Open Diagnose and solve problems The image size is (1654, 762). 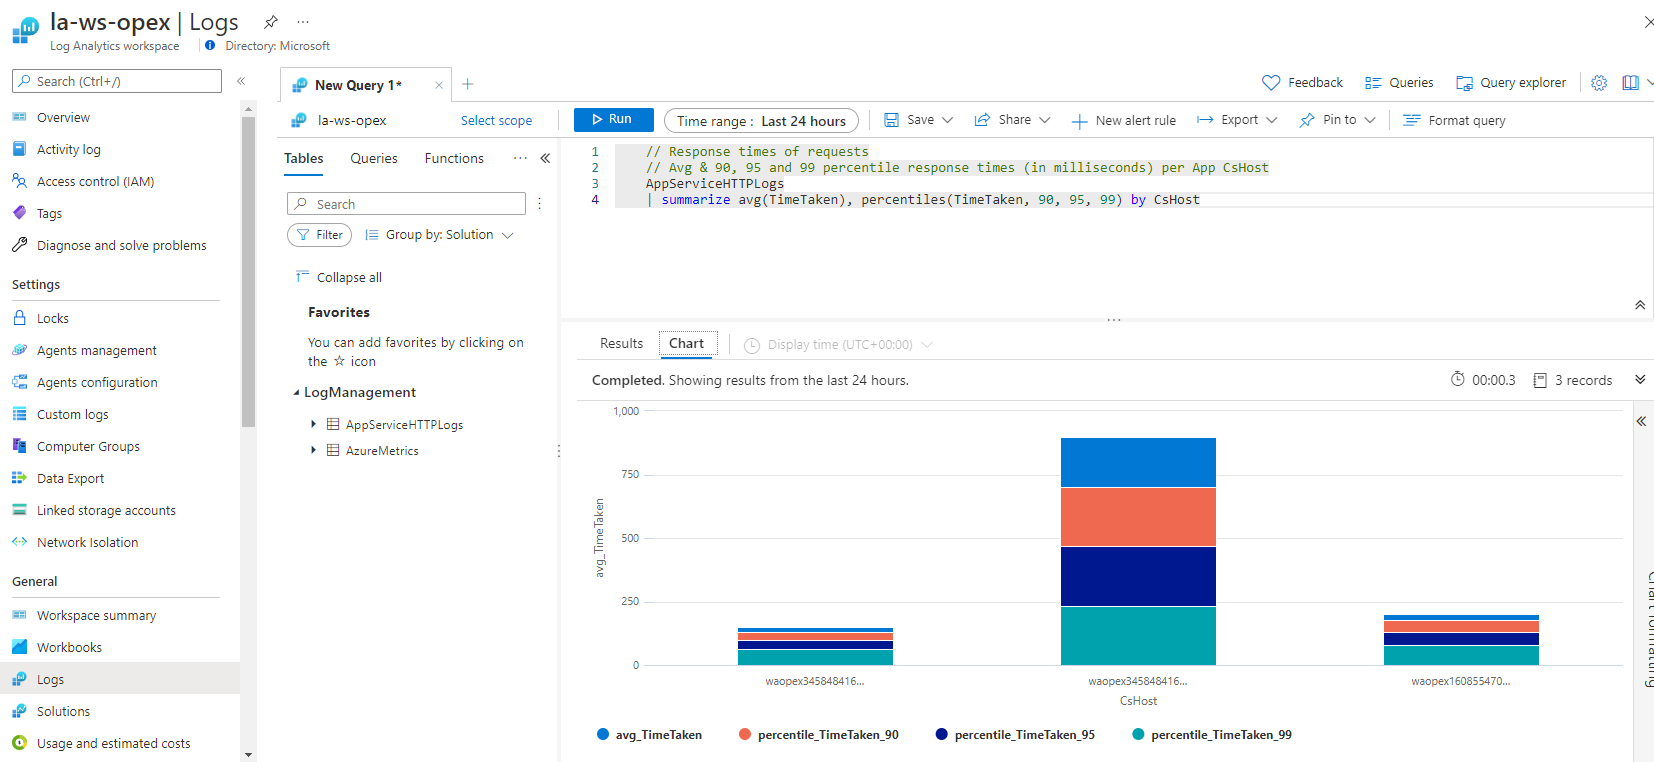(x=120, y=246)
